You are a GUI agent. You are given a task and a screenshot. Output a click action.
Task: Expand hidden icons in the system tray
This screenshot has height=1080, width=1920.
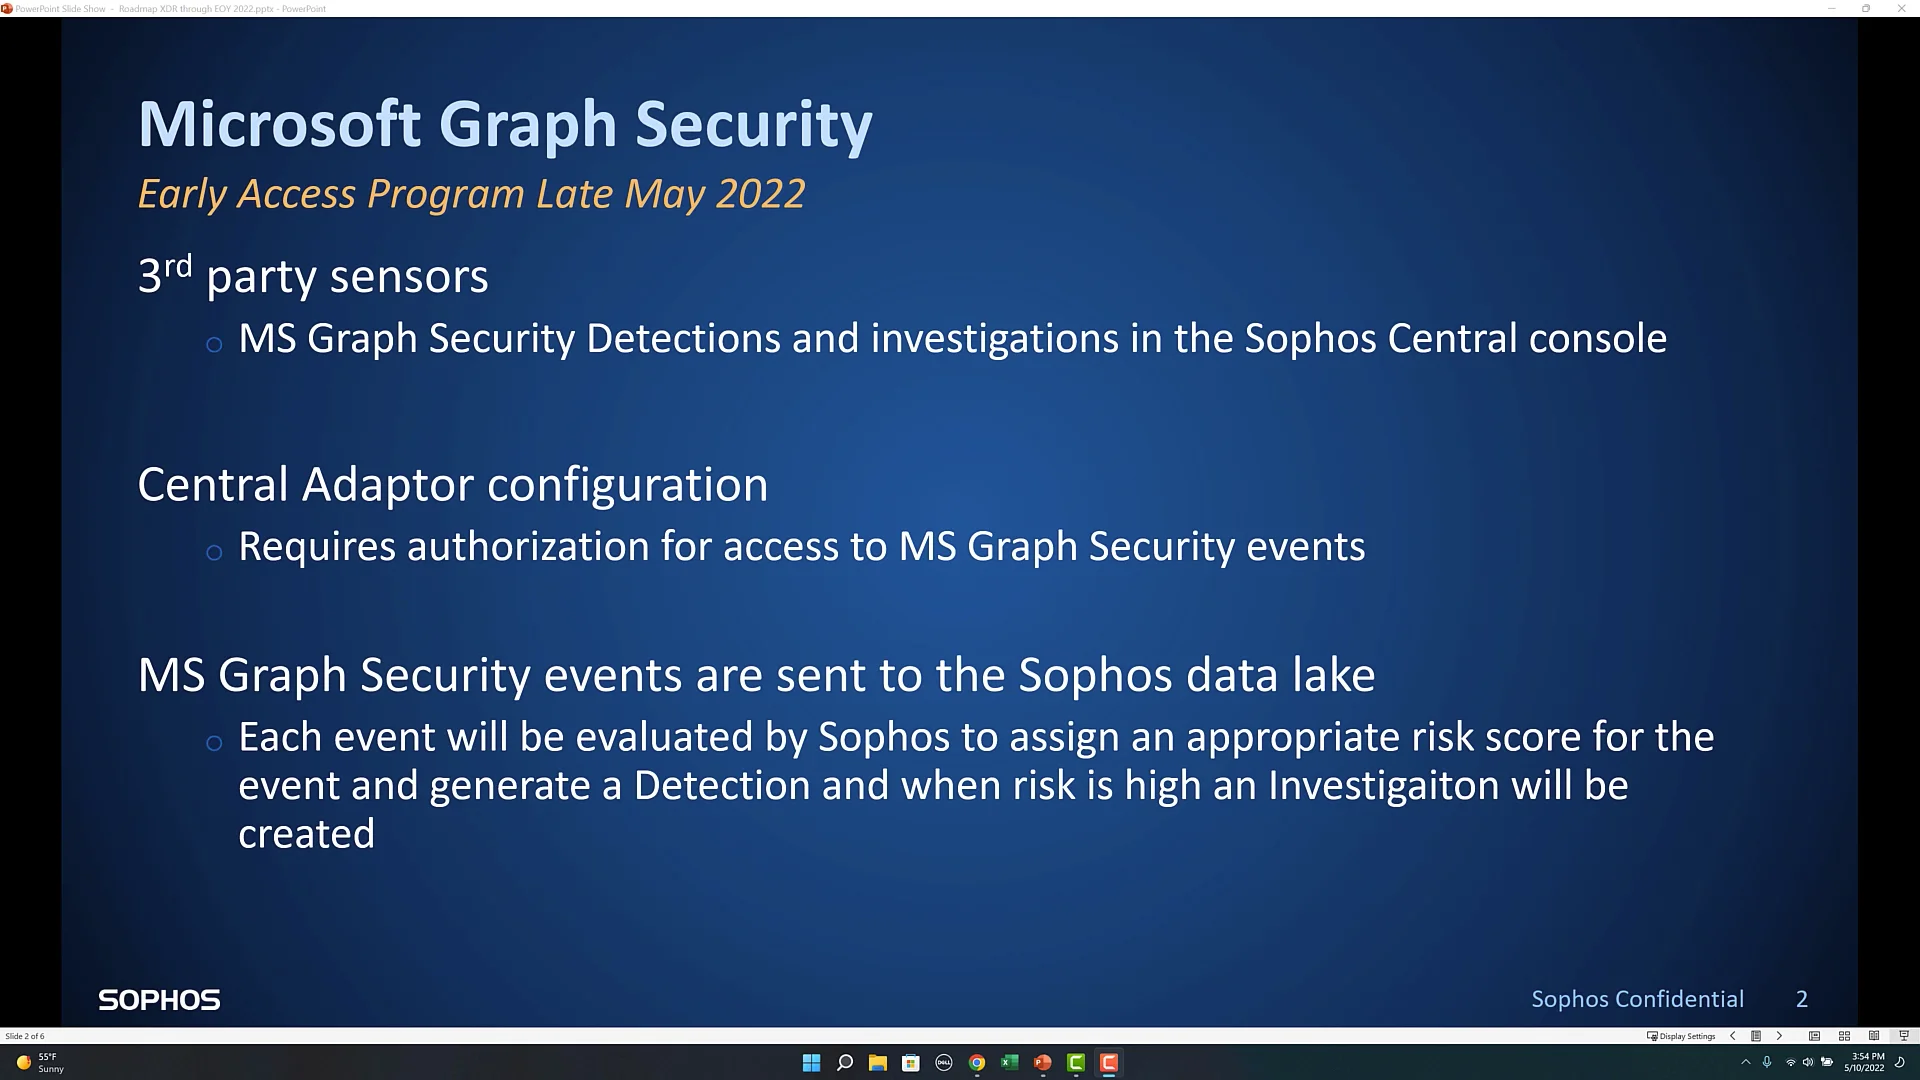(x=1746, y=1062)
